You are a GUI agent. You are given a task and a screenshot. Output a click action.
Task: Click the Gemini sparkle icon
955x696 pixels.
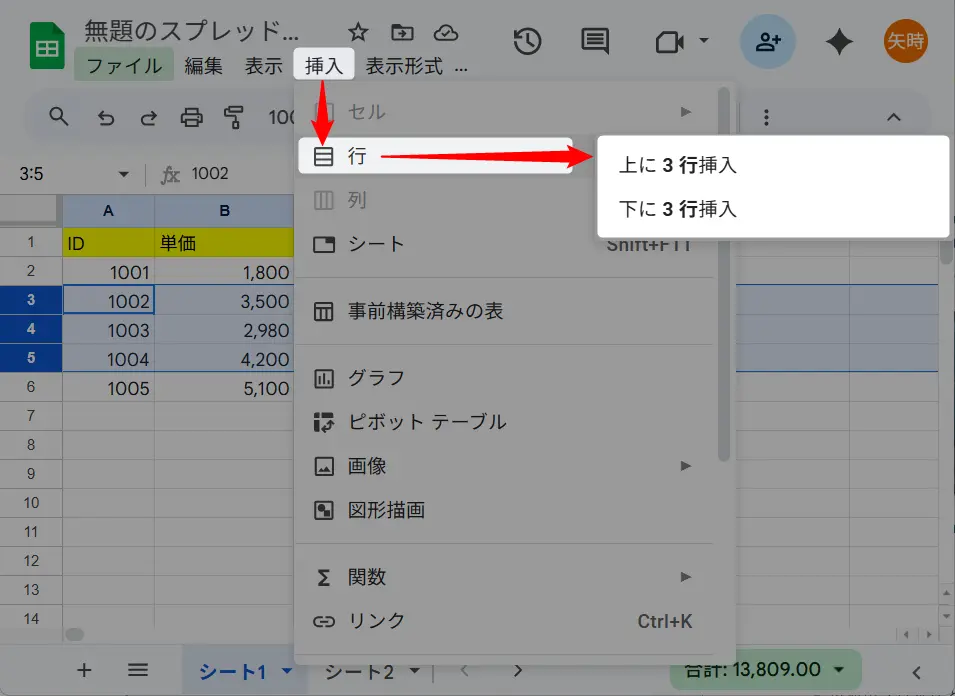[x=838, y=41]
